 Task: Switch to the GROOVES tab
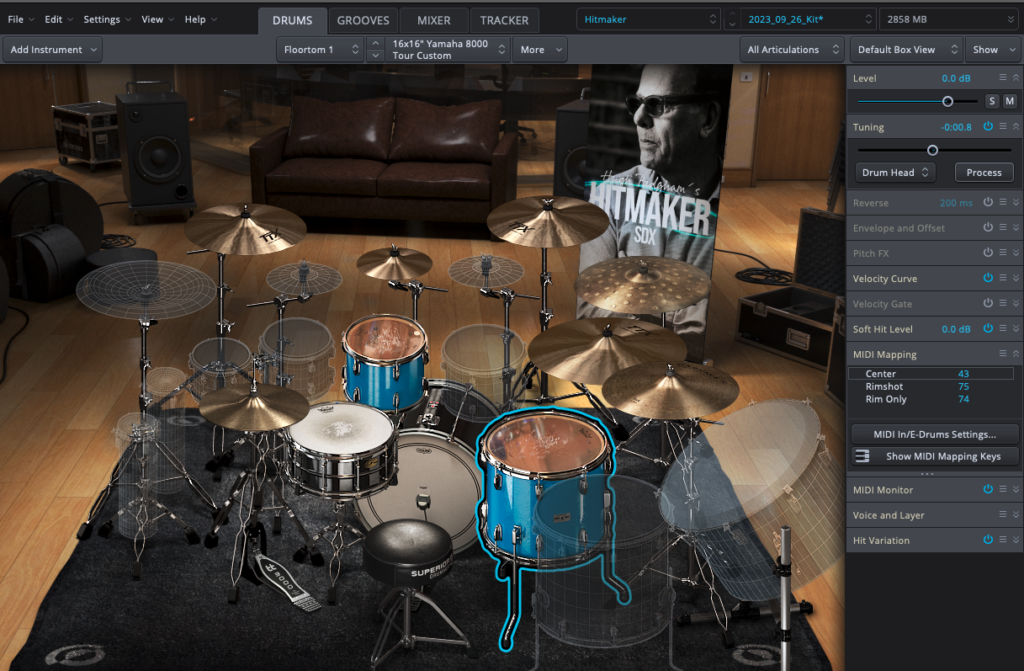point(364,20)
